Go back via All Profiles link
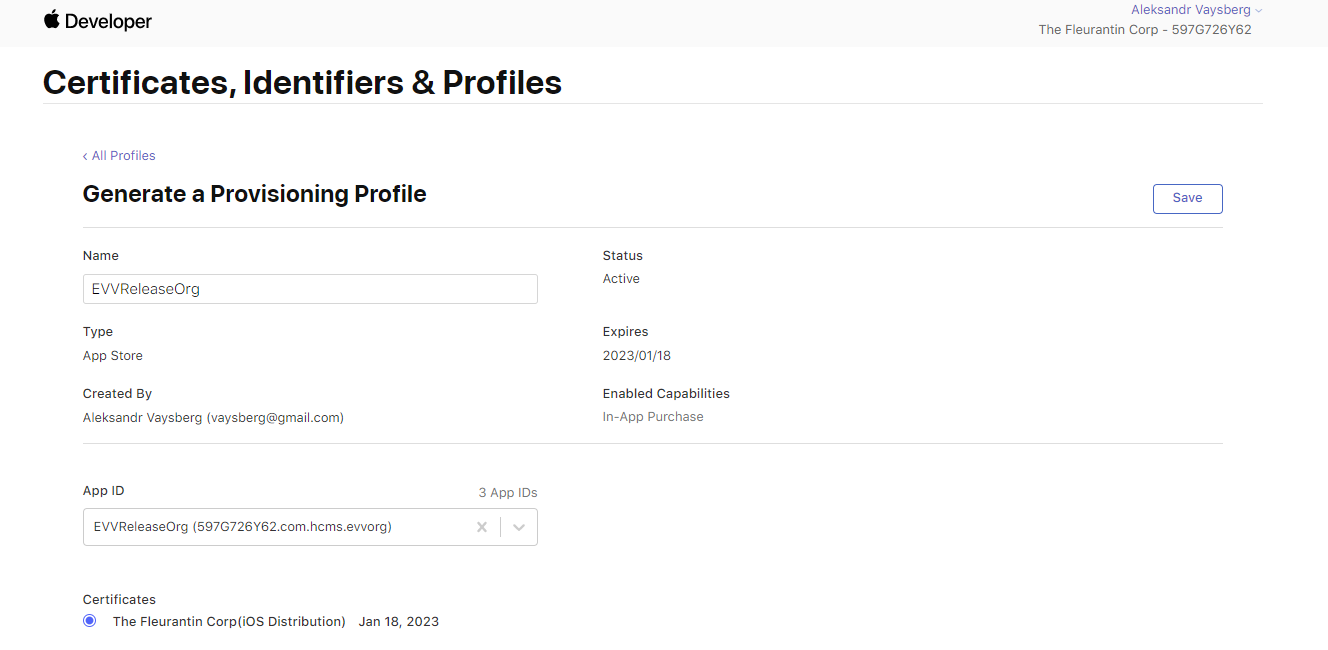This screenshot has height=650, width=1328. pyautogui.click(x=123, y=156)
